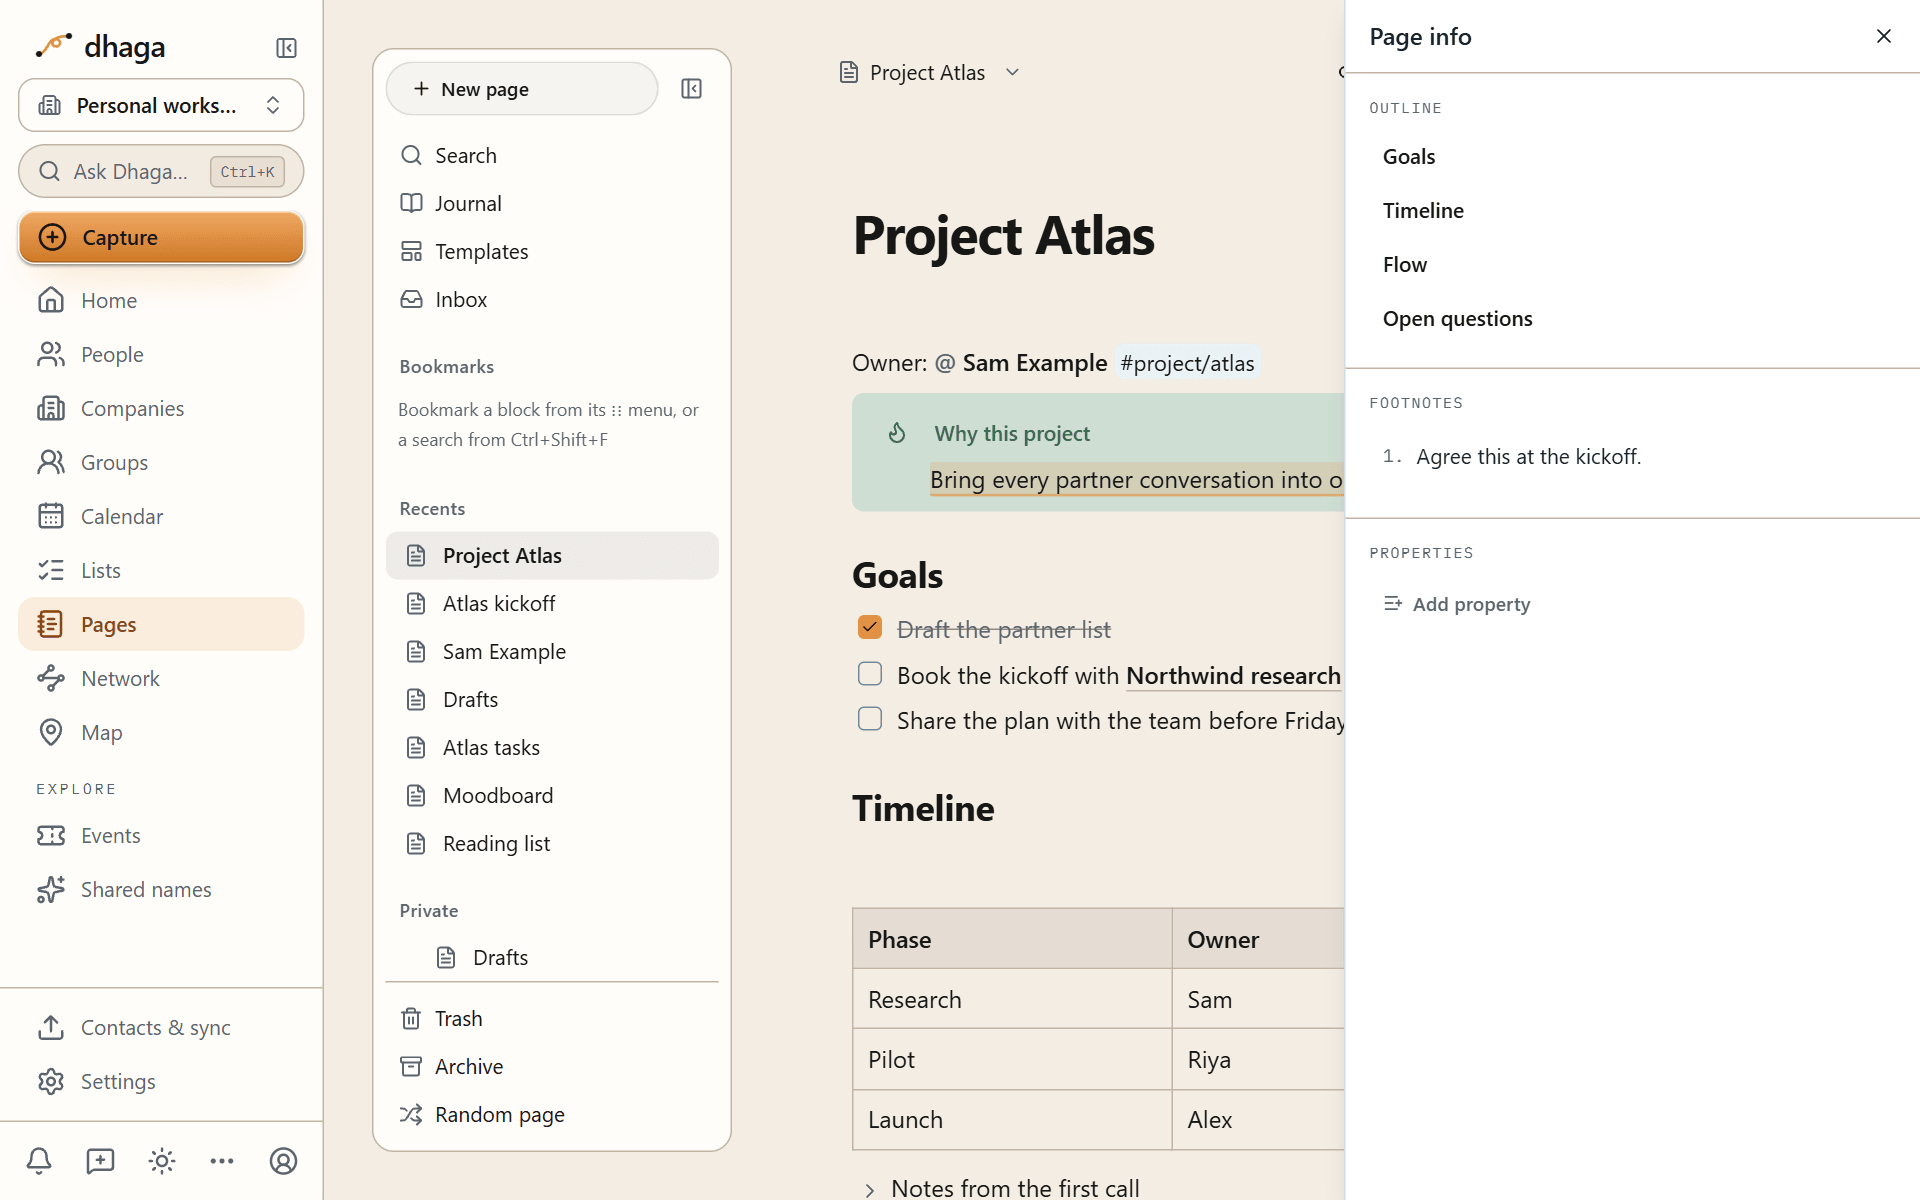Open the Journal
The height and width of the screenshot is (1200, 1920).
tap(552, 204)
